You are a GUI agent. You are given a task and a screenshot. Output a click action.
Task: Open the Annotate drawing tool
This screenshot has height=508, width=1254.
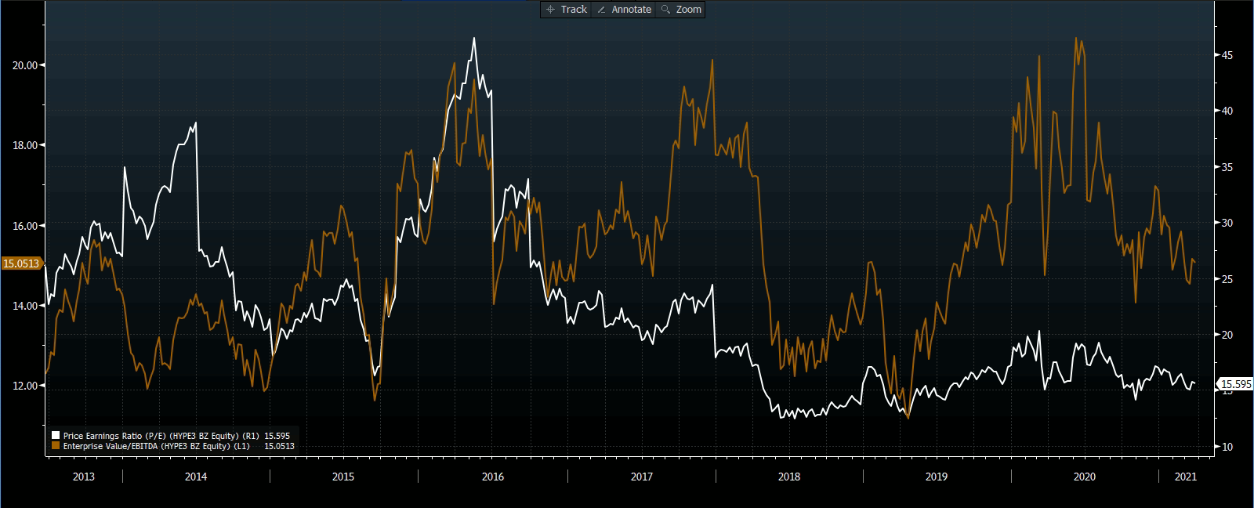coord(623,9)
